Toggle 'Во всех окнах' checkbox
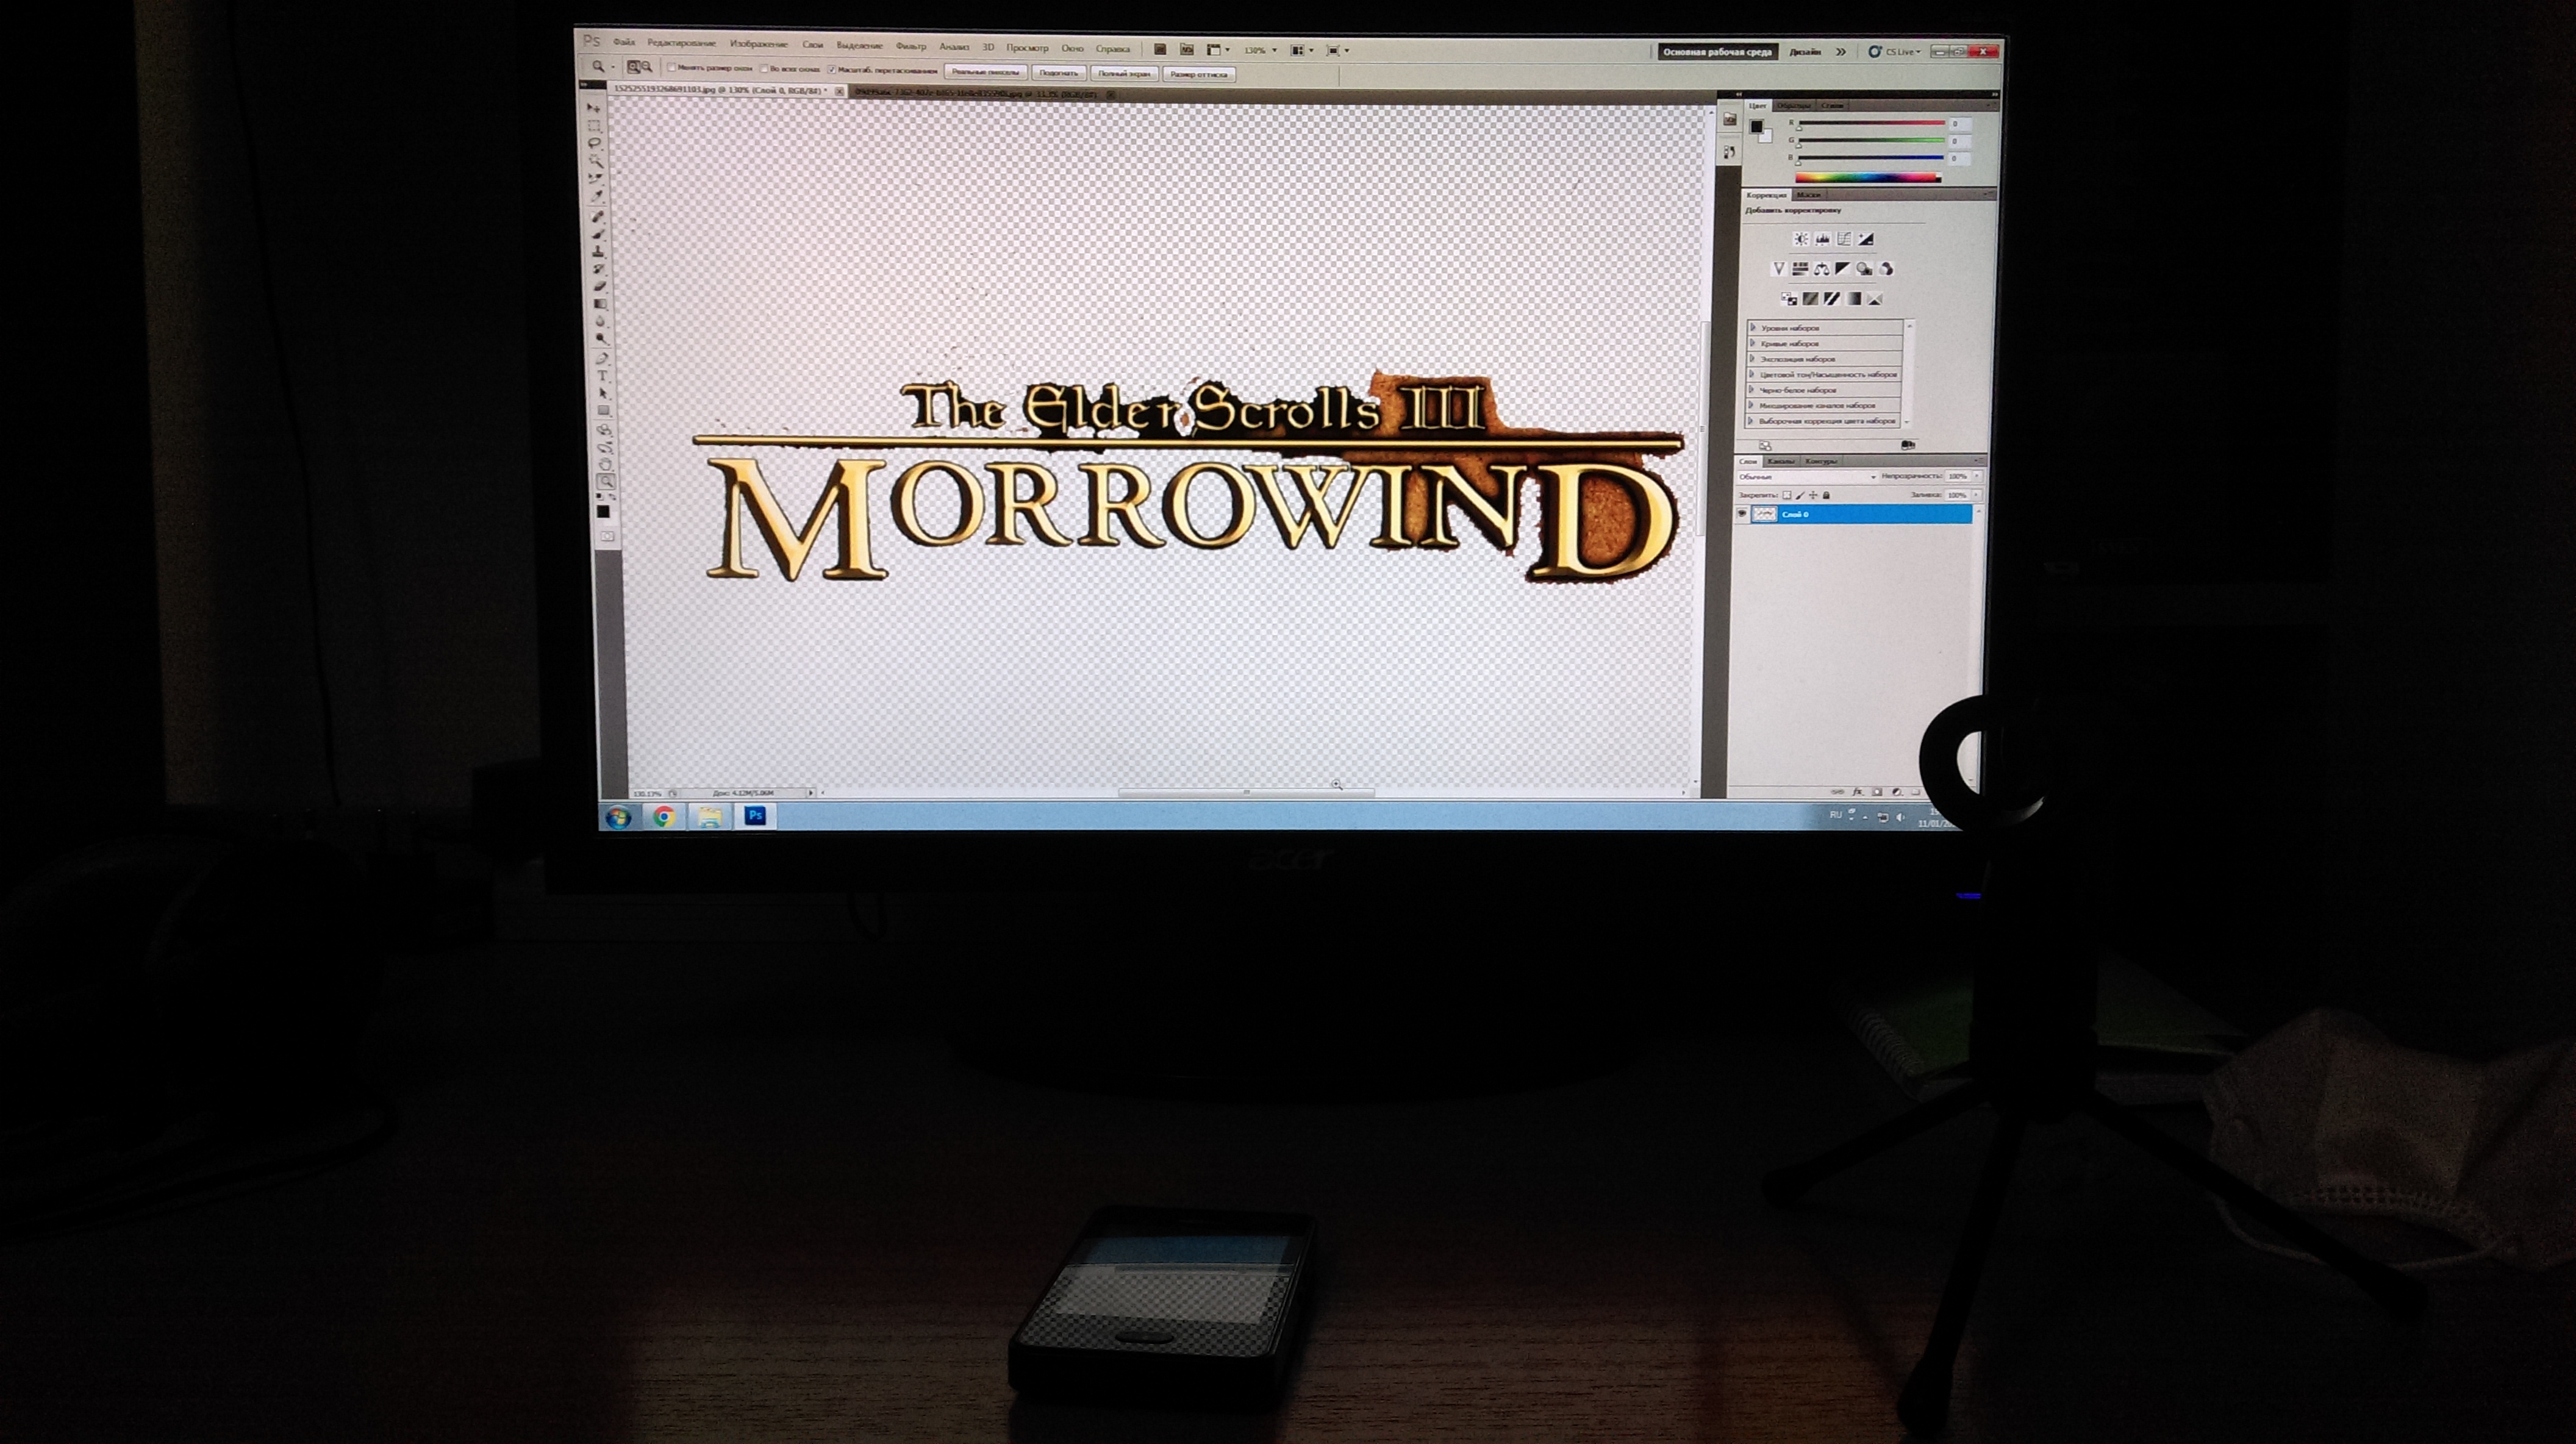The height and width of the screenshot is (1444, 2576). coord(764,69)
